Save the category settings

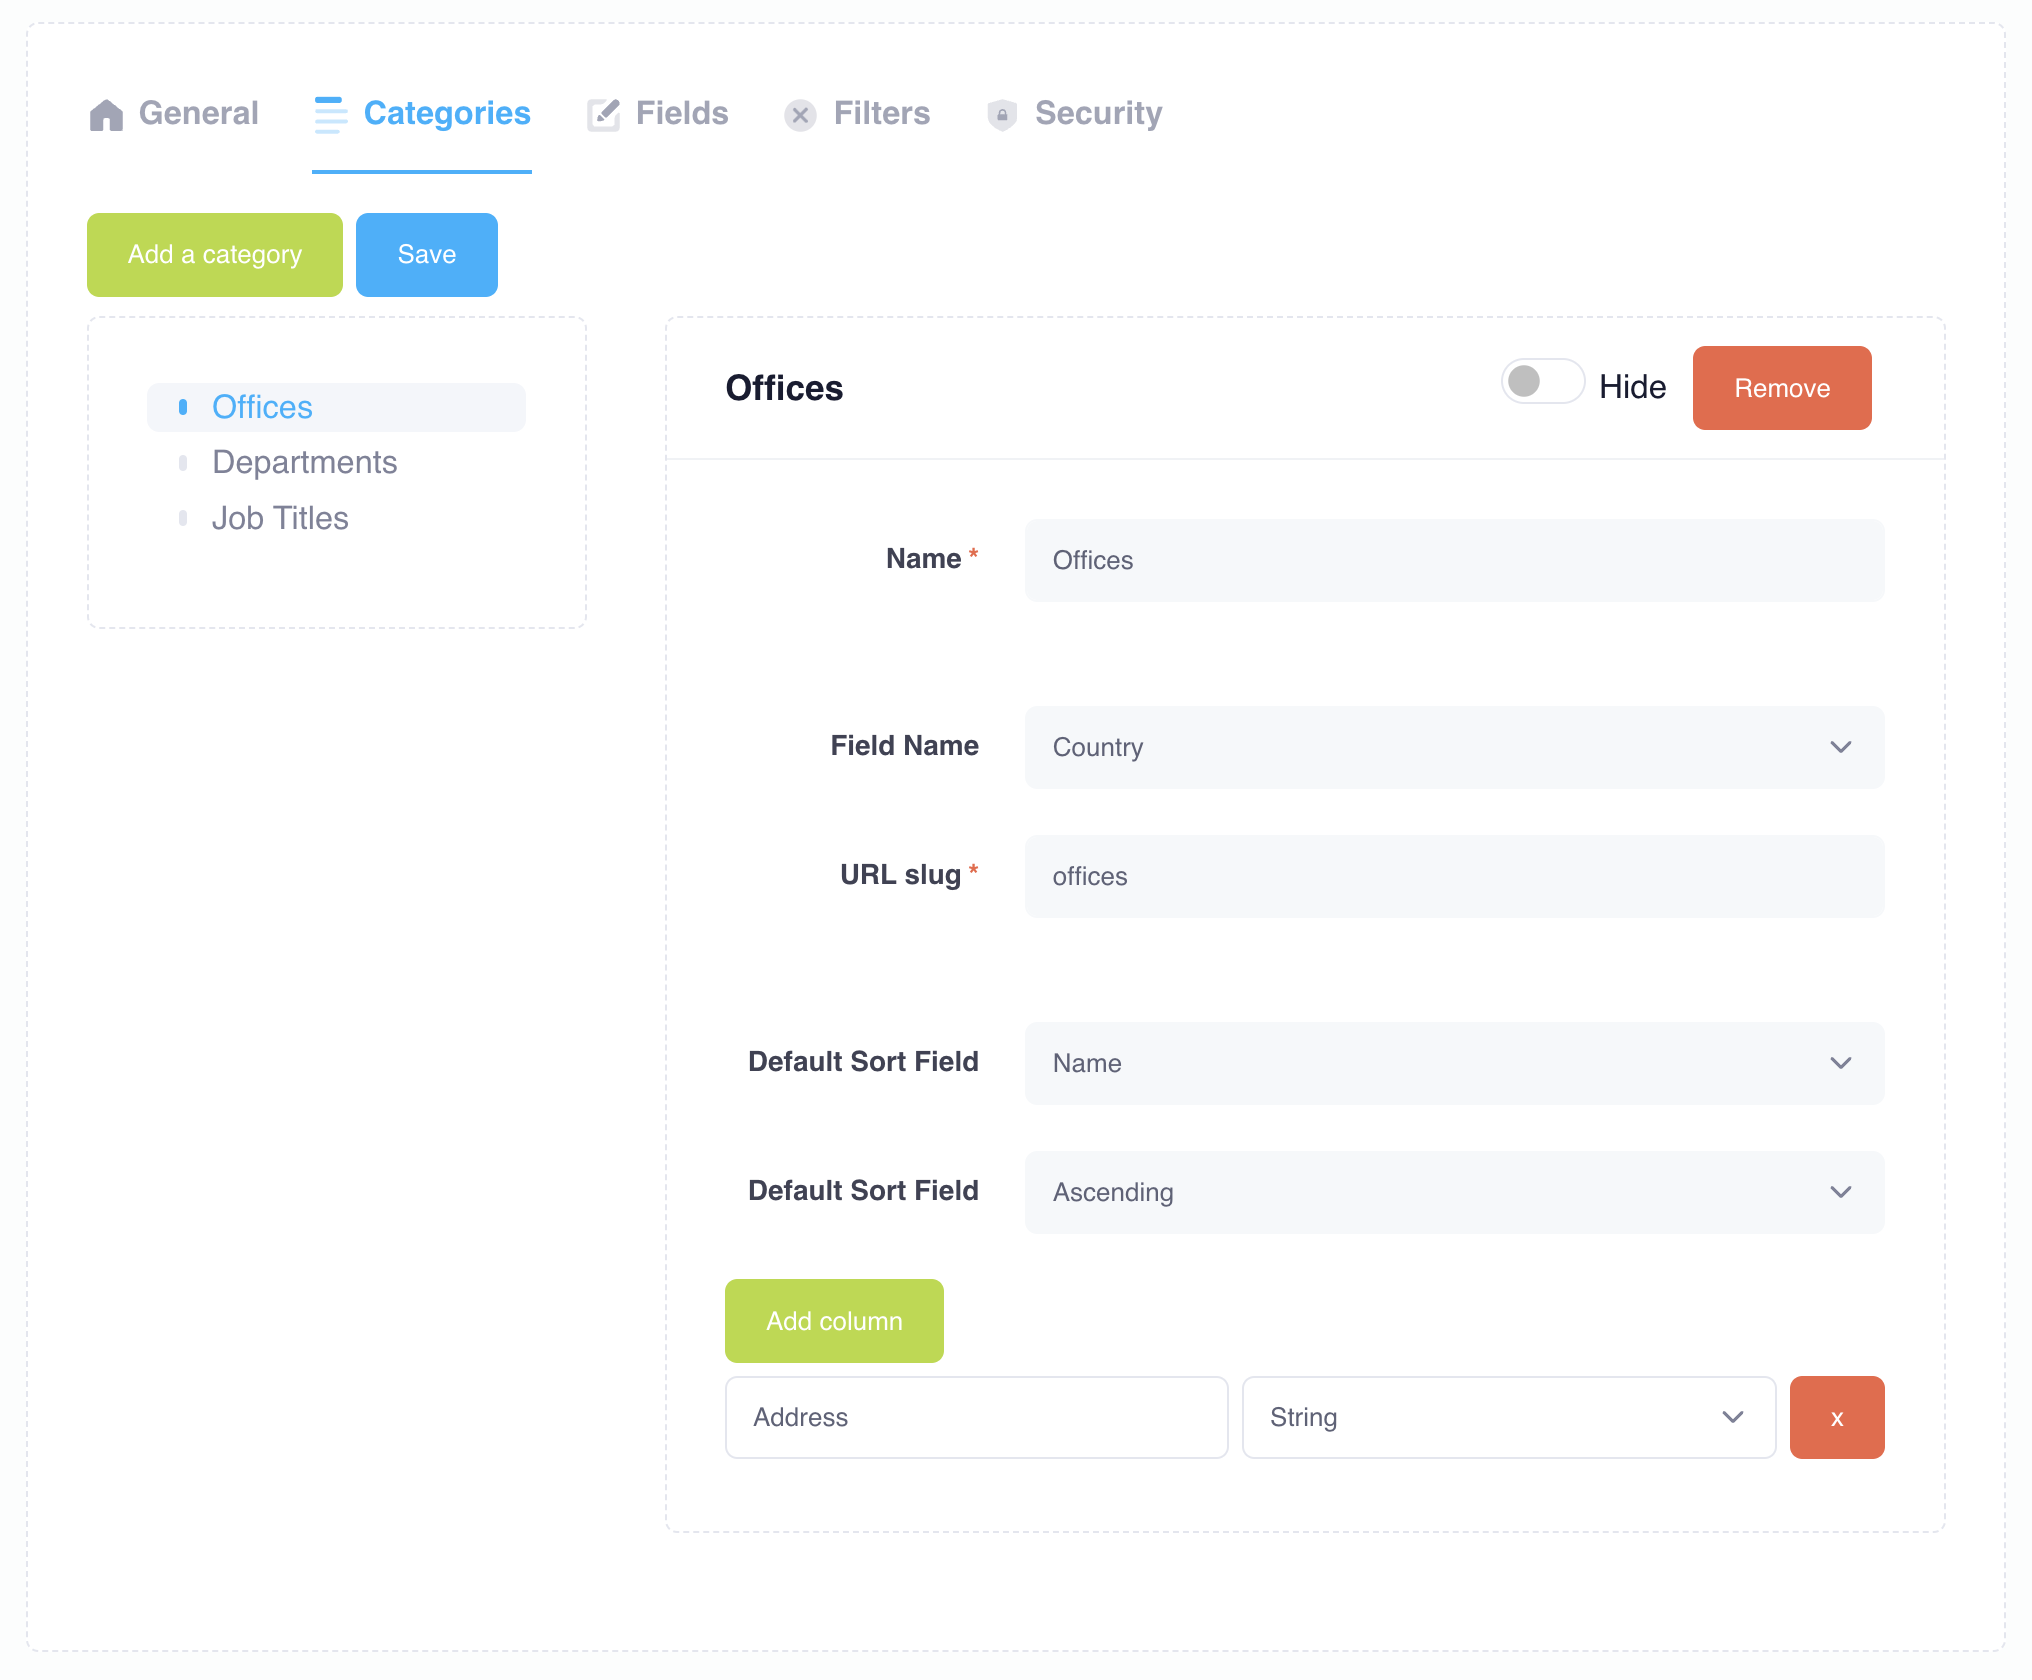coord(426,254)
